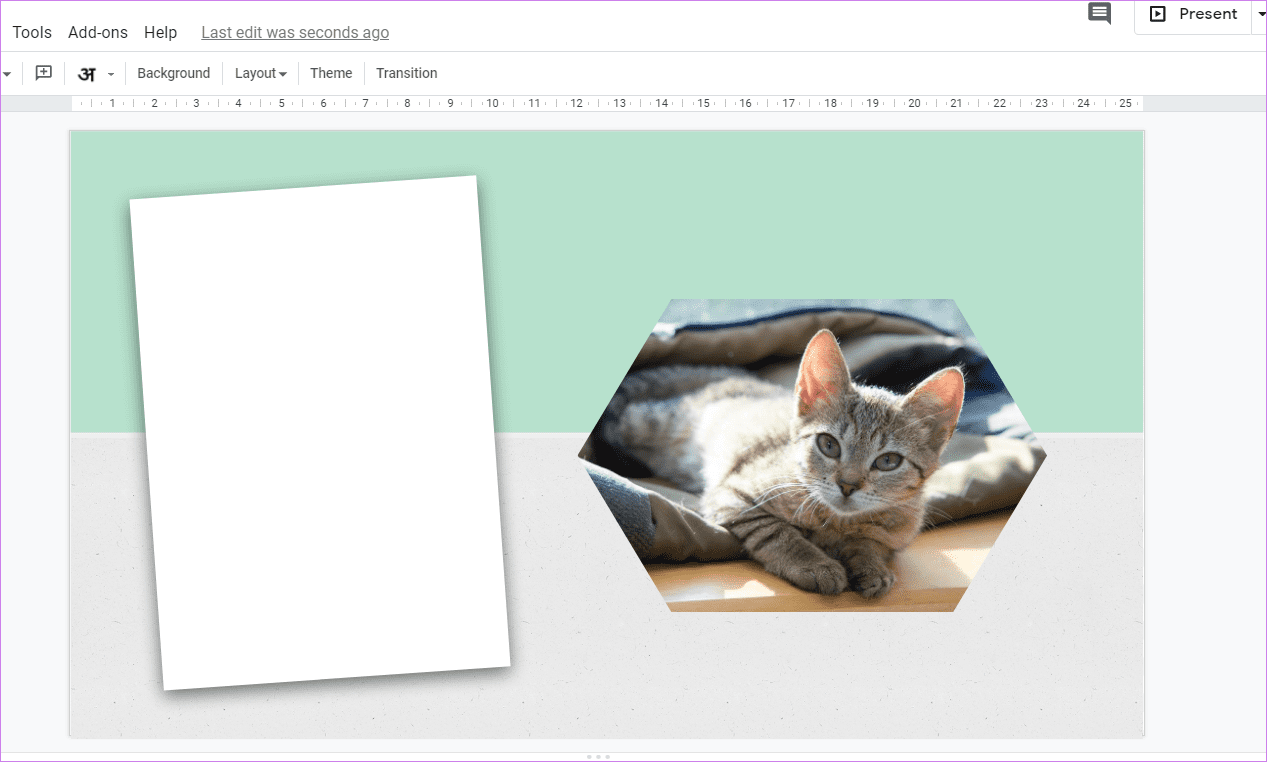The width and height of the screenshot is (1267, 762).
Task: Click the Transition button
Action: coord(406,73)
